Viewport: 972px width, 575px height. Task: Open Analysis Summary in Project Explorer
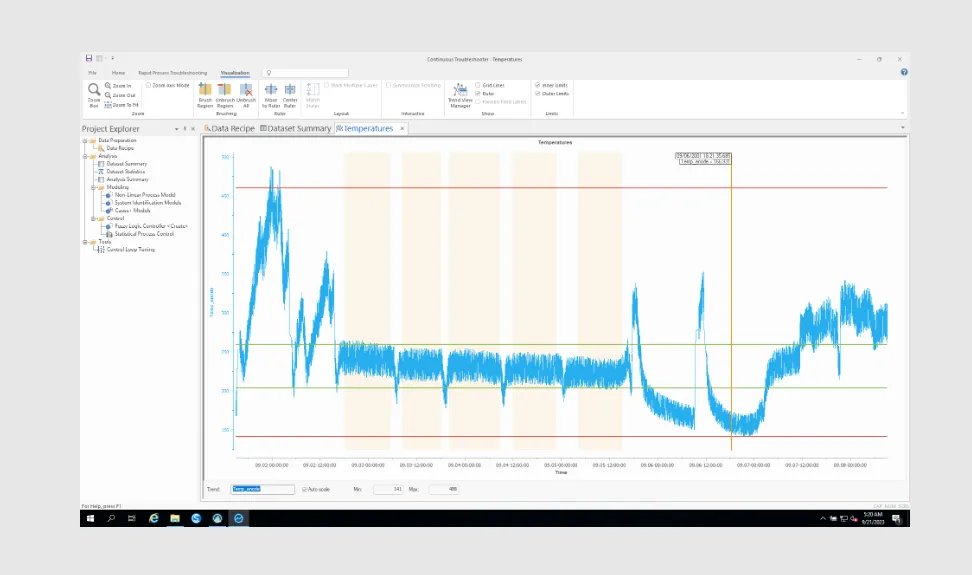coord(127,180)
